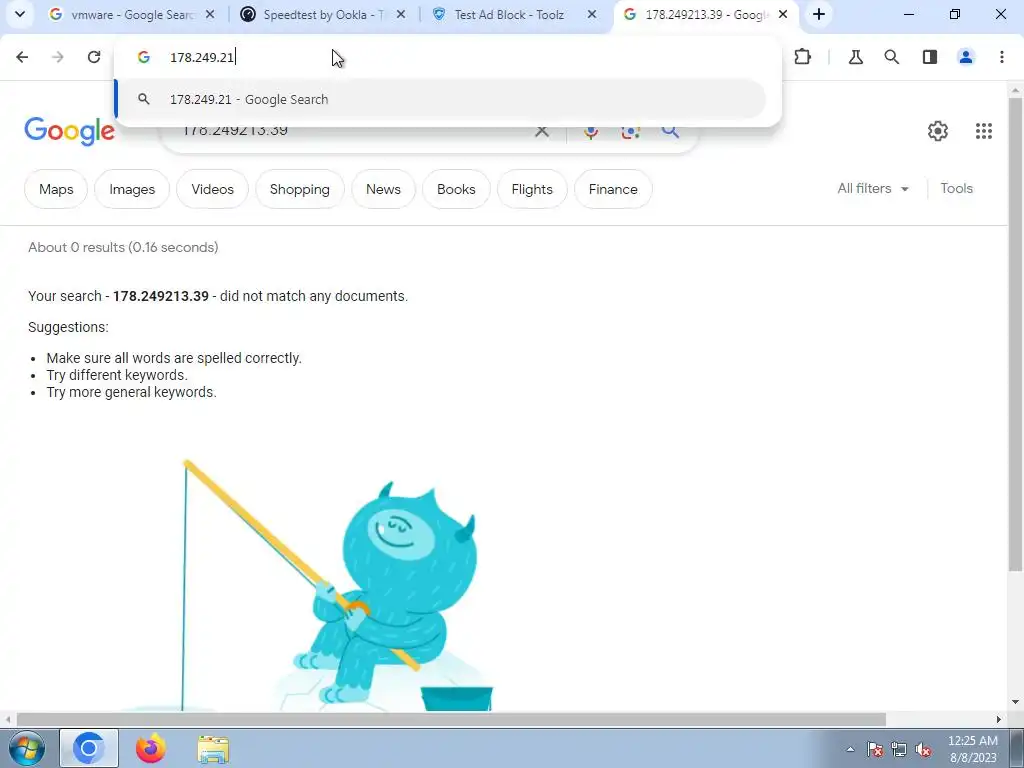This screenshot has height=768, width=1024.
Task: Search by image with Lens icon
Action: point(630,131)
